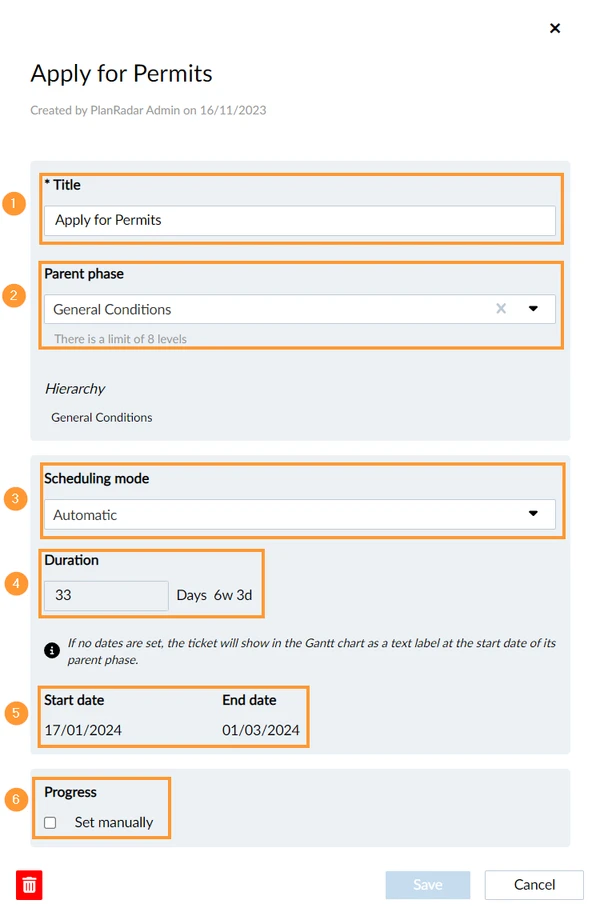Select the General Conditions hierarchy entry

click(102, 418)
